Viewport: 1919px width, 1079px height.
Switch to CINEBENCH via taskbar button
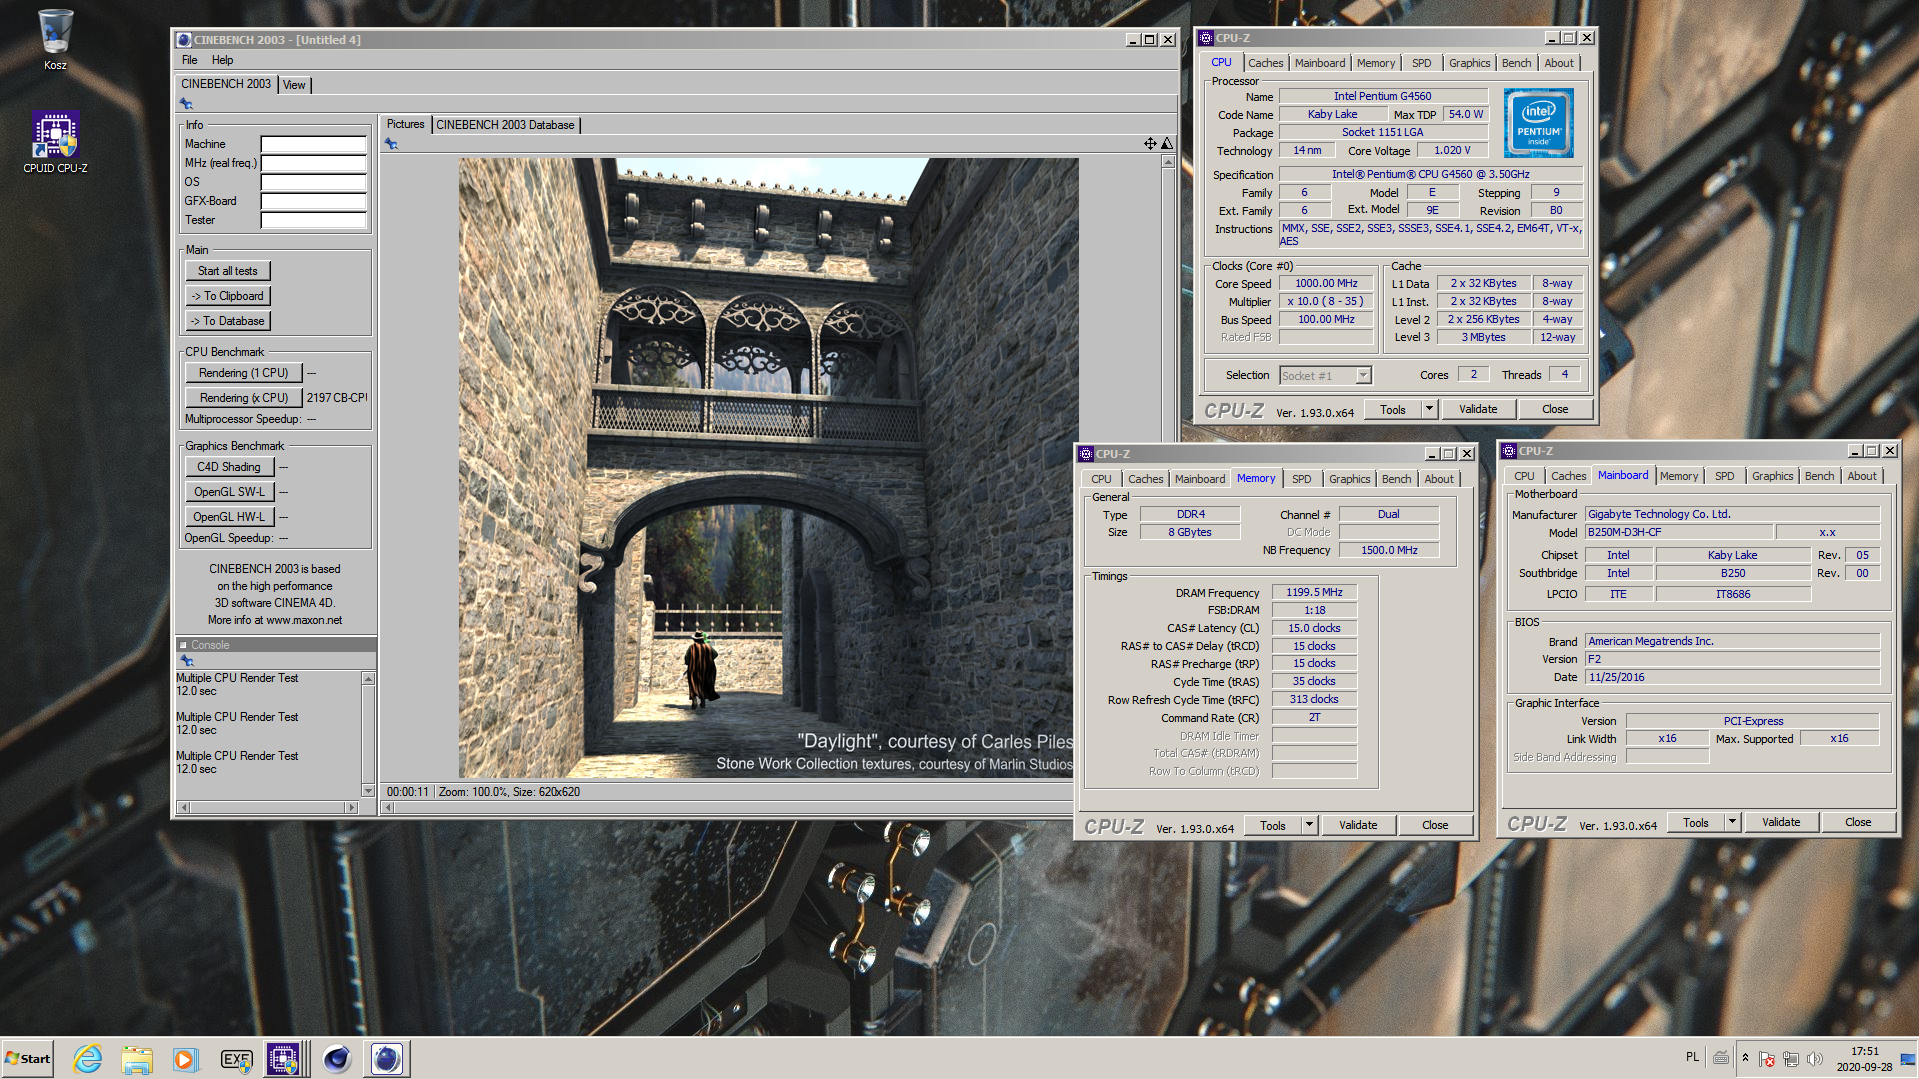[x=387, y=1059]
